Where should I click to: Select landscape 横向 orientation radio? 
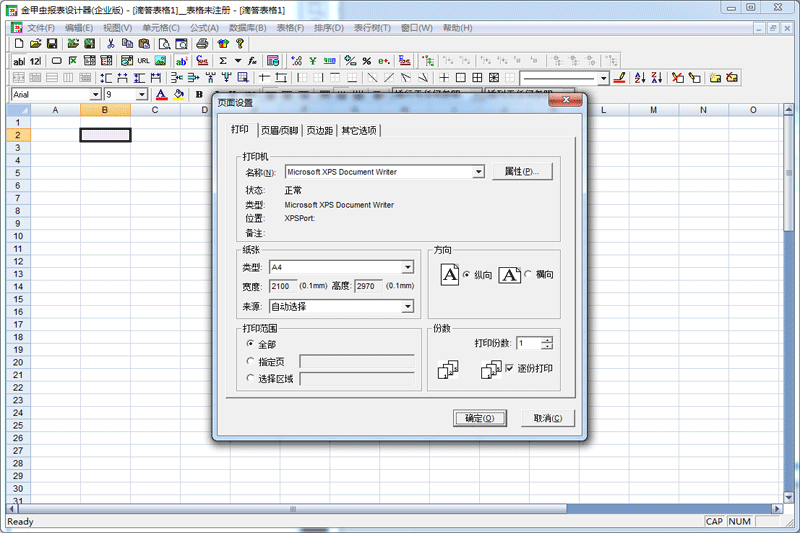[528, 274]
